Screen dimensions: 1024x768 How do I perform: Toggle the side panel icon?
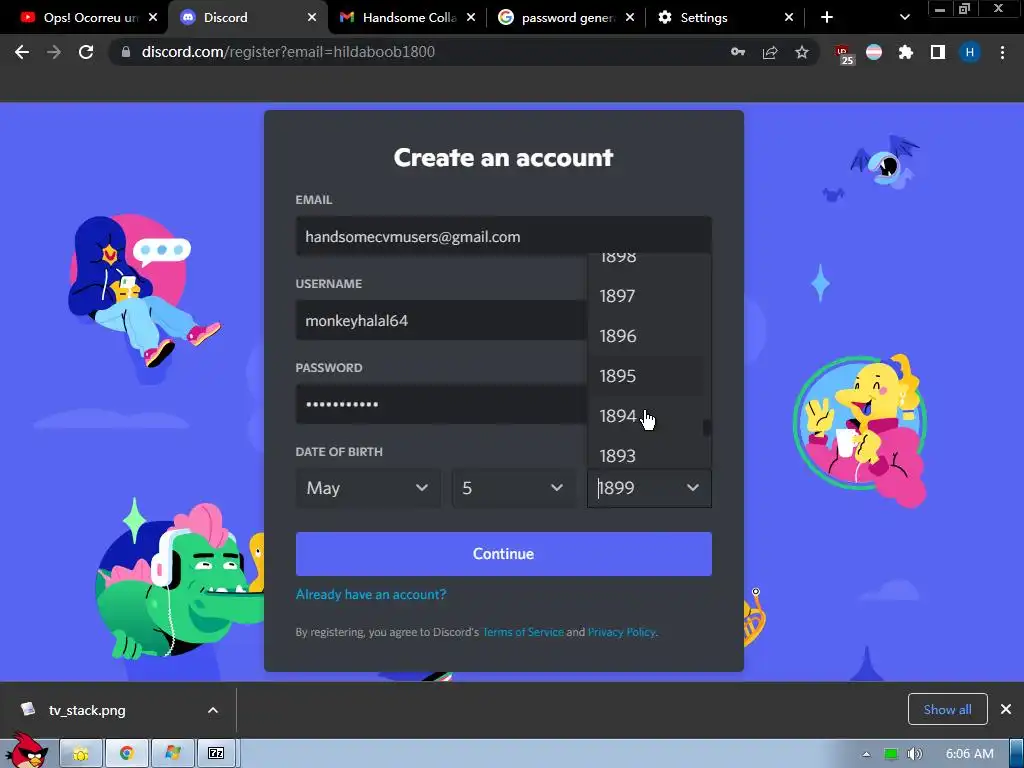(938, 52)
